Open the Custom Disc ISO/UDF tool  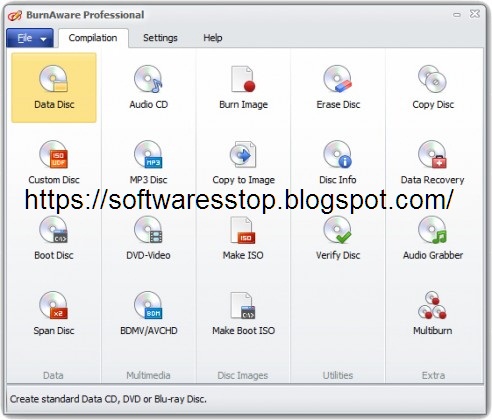54,162
